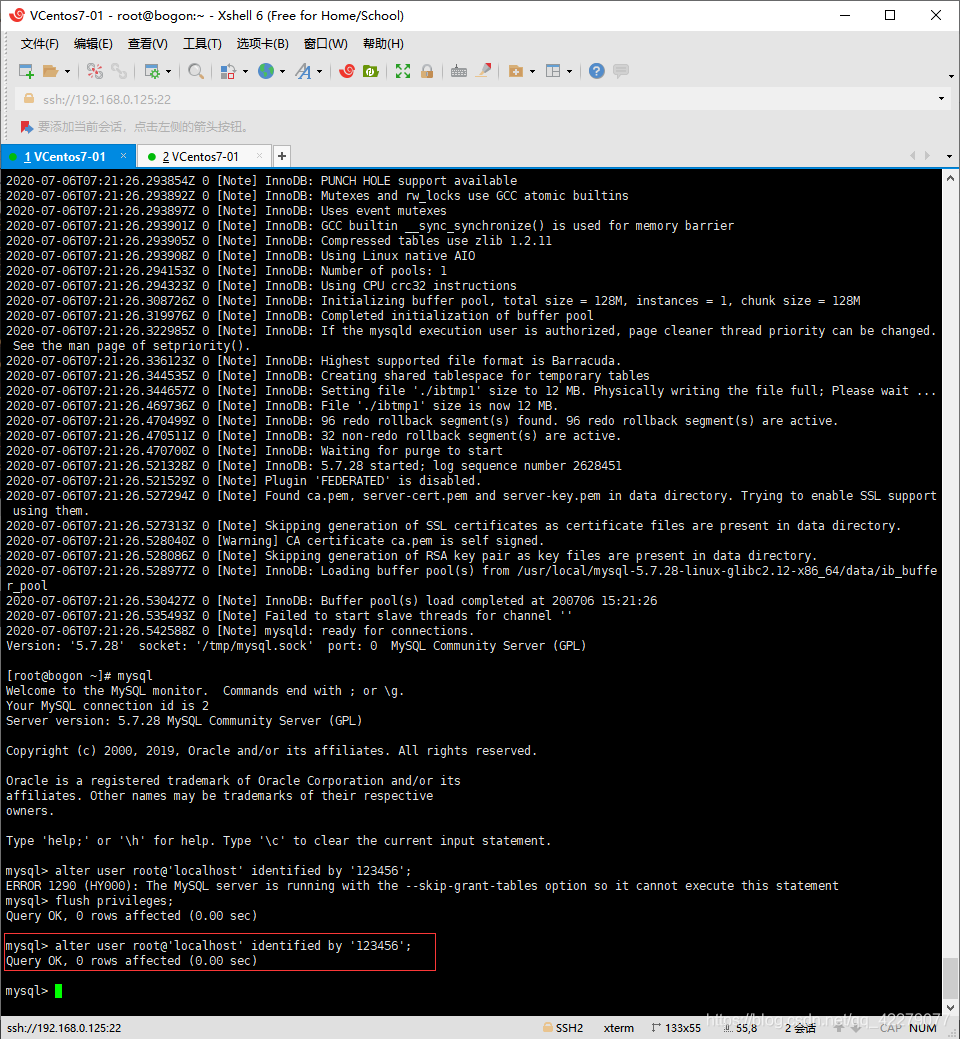Open the 编辑(E) menu
The image size is (960, 1039).
(93, 44)
